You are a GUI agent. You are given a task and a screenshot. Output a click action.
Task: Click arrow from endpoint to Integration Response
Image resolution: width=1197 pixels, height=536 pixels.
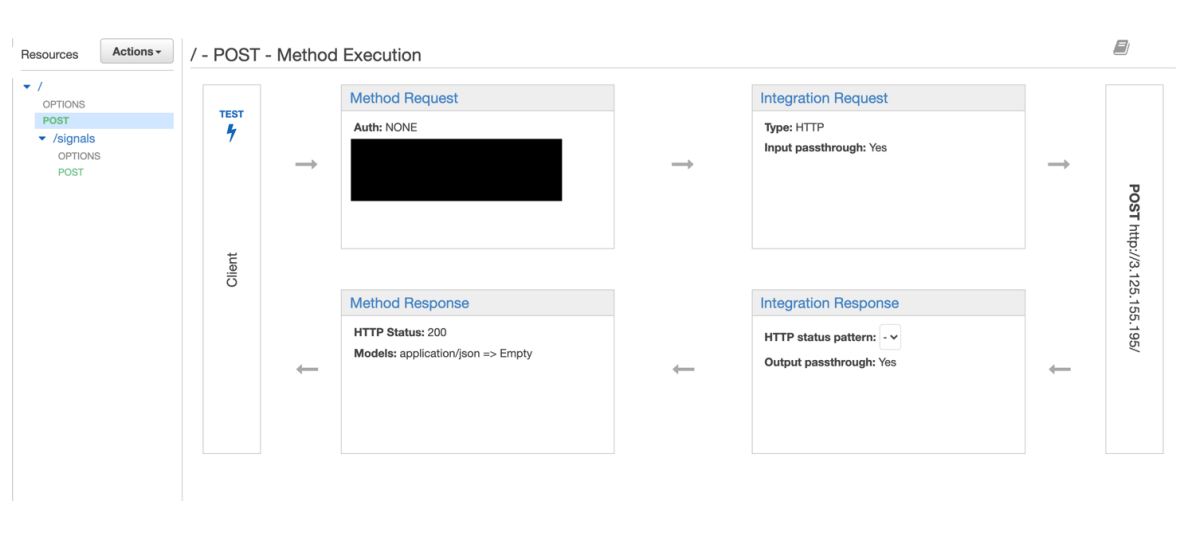1060,370
